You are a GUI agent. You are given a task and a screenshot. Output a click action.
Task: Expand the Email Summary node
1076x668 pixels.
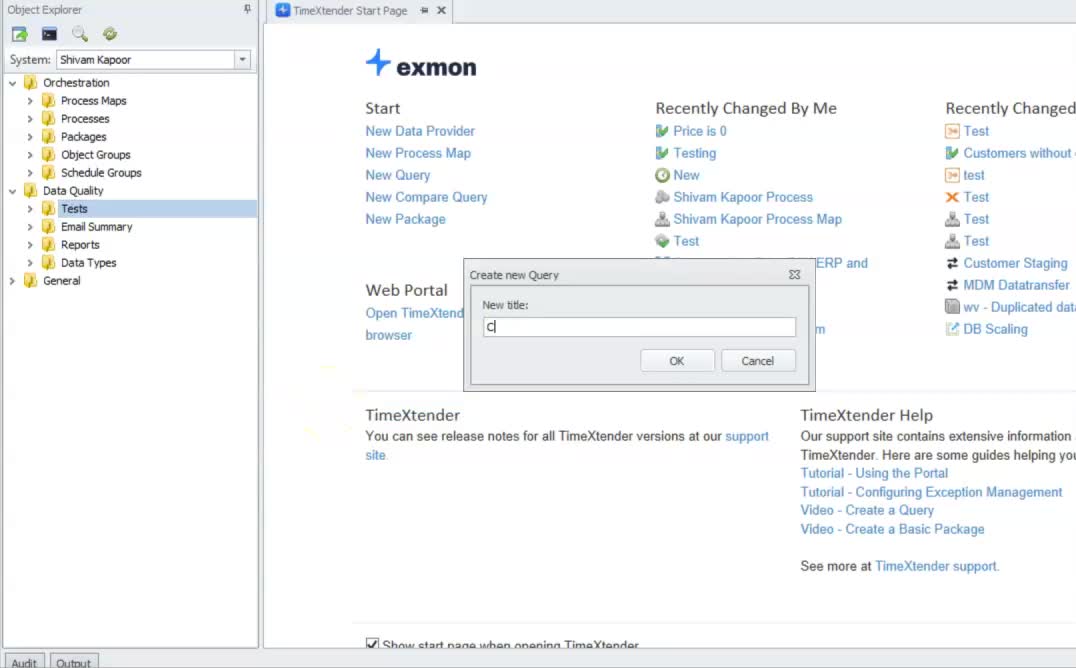[30, 227]
